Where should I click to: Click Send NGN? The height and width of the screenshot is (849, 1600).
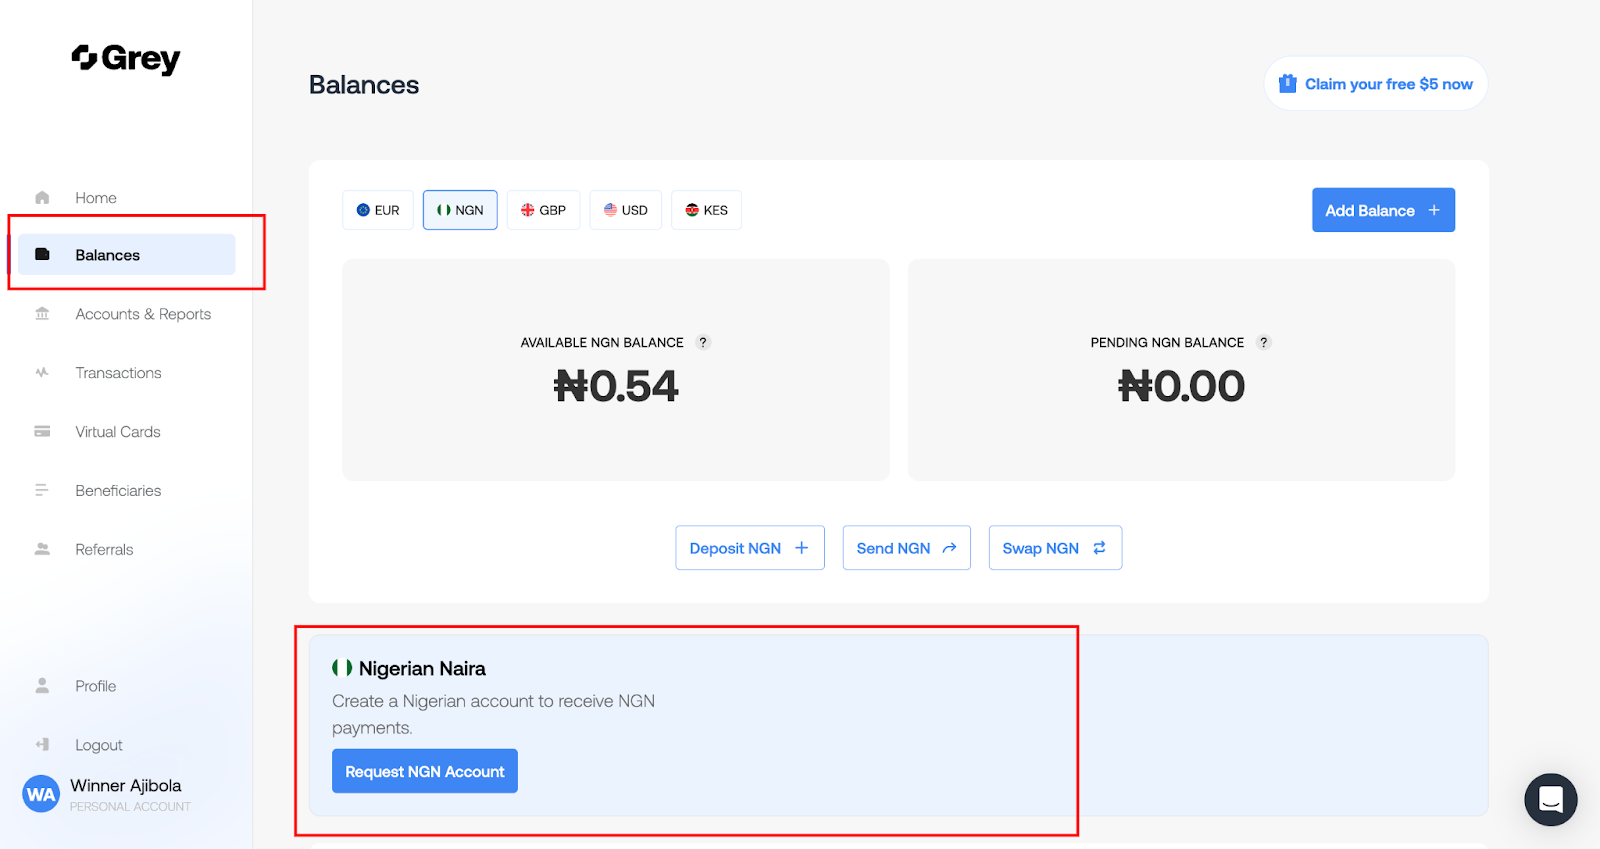pos(907,548)
